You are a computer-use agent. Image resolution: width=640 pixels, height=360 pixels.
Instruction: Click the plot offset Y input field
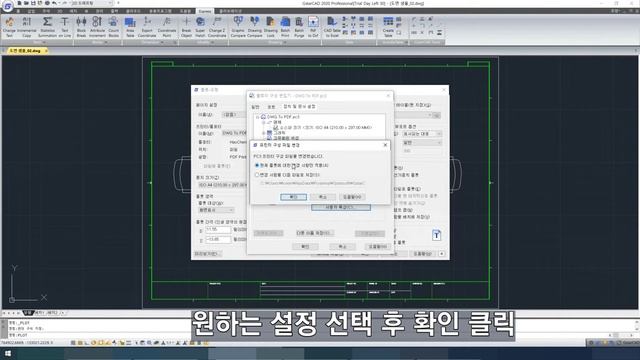coord(218,240)
